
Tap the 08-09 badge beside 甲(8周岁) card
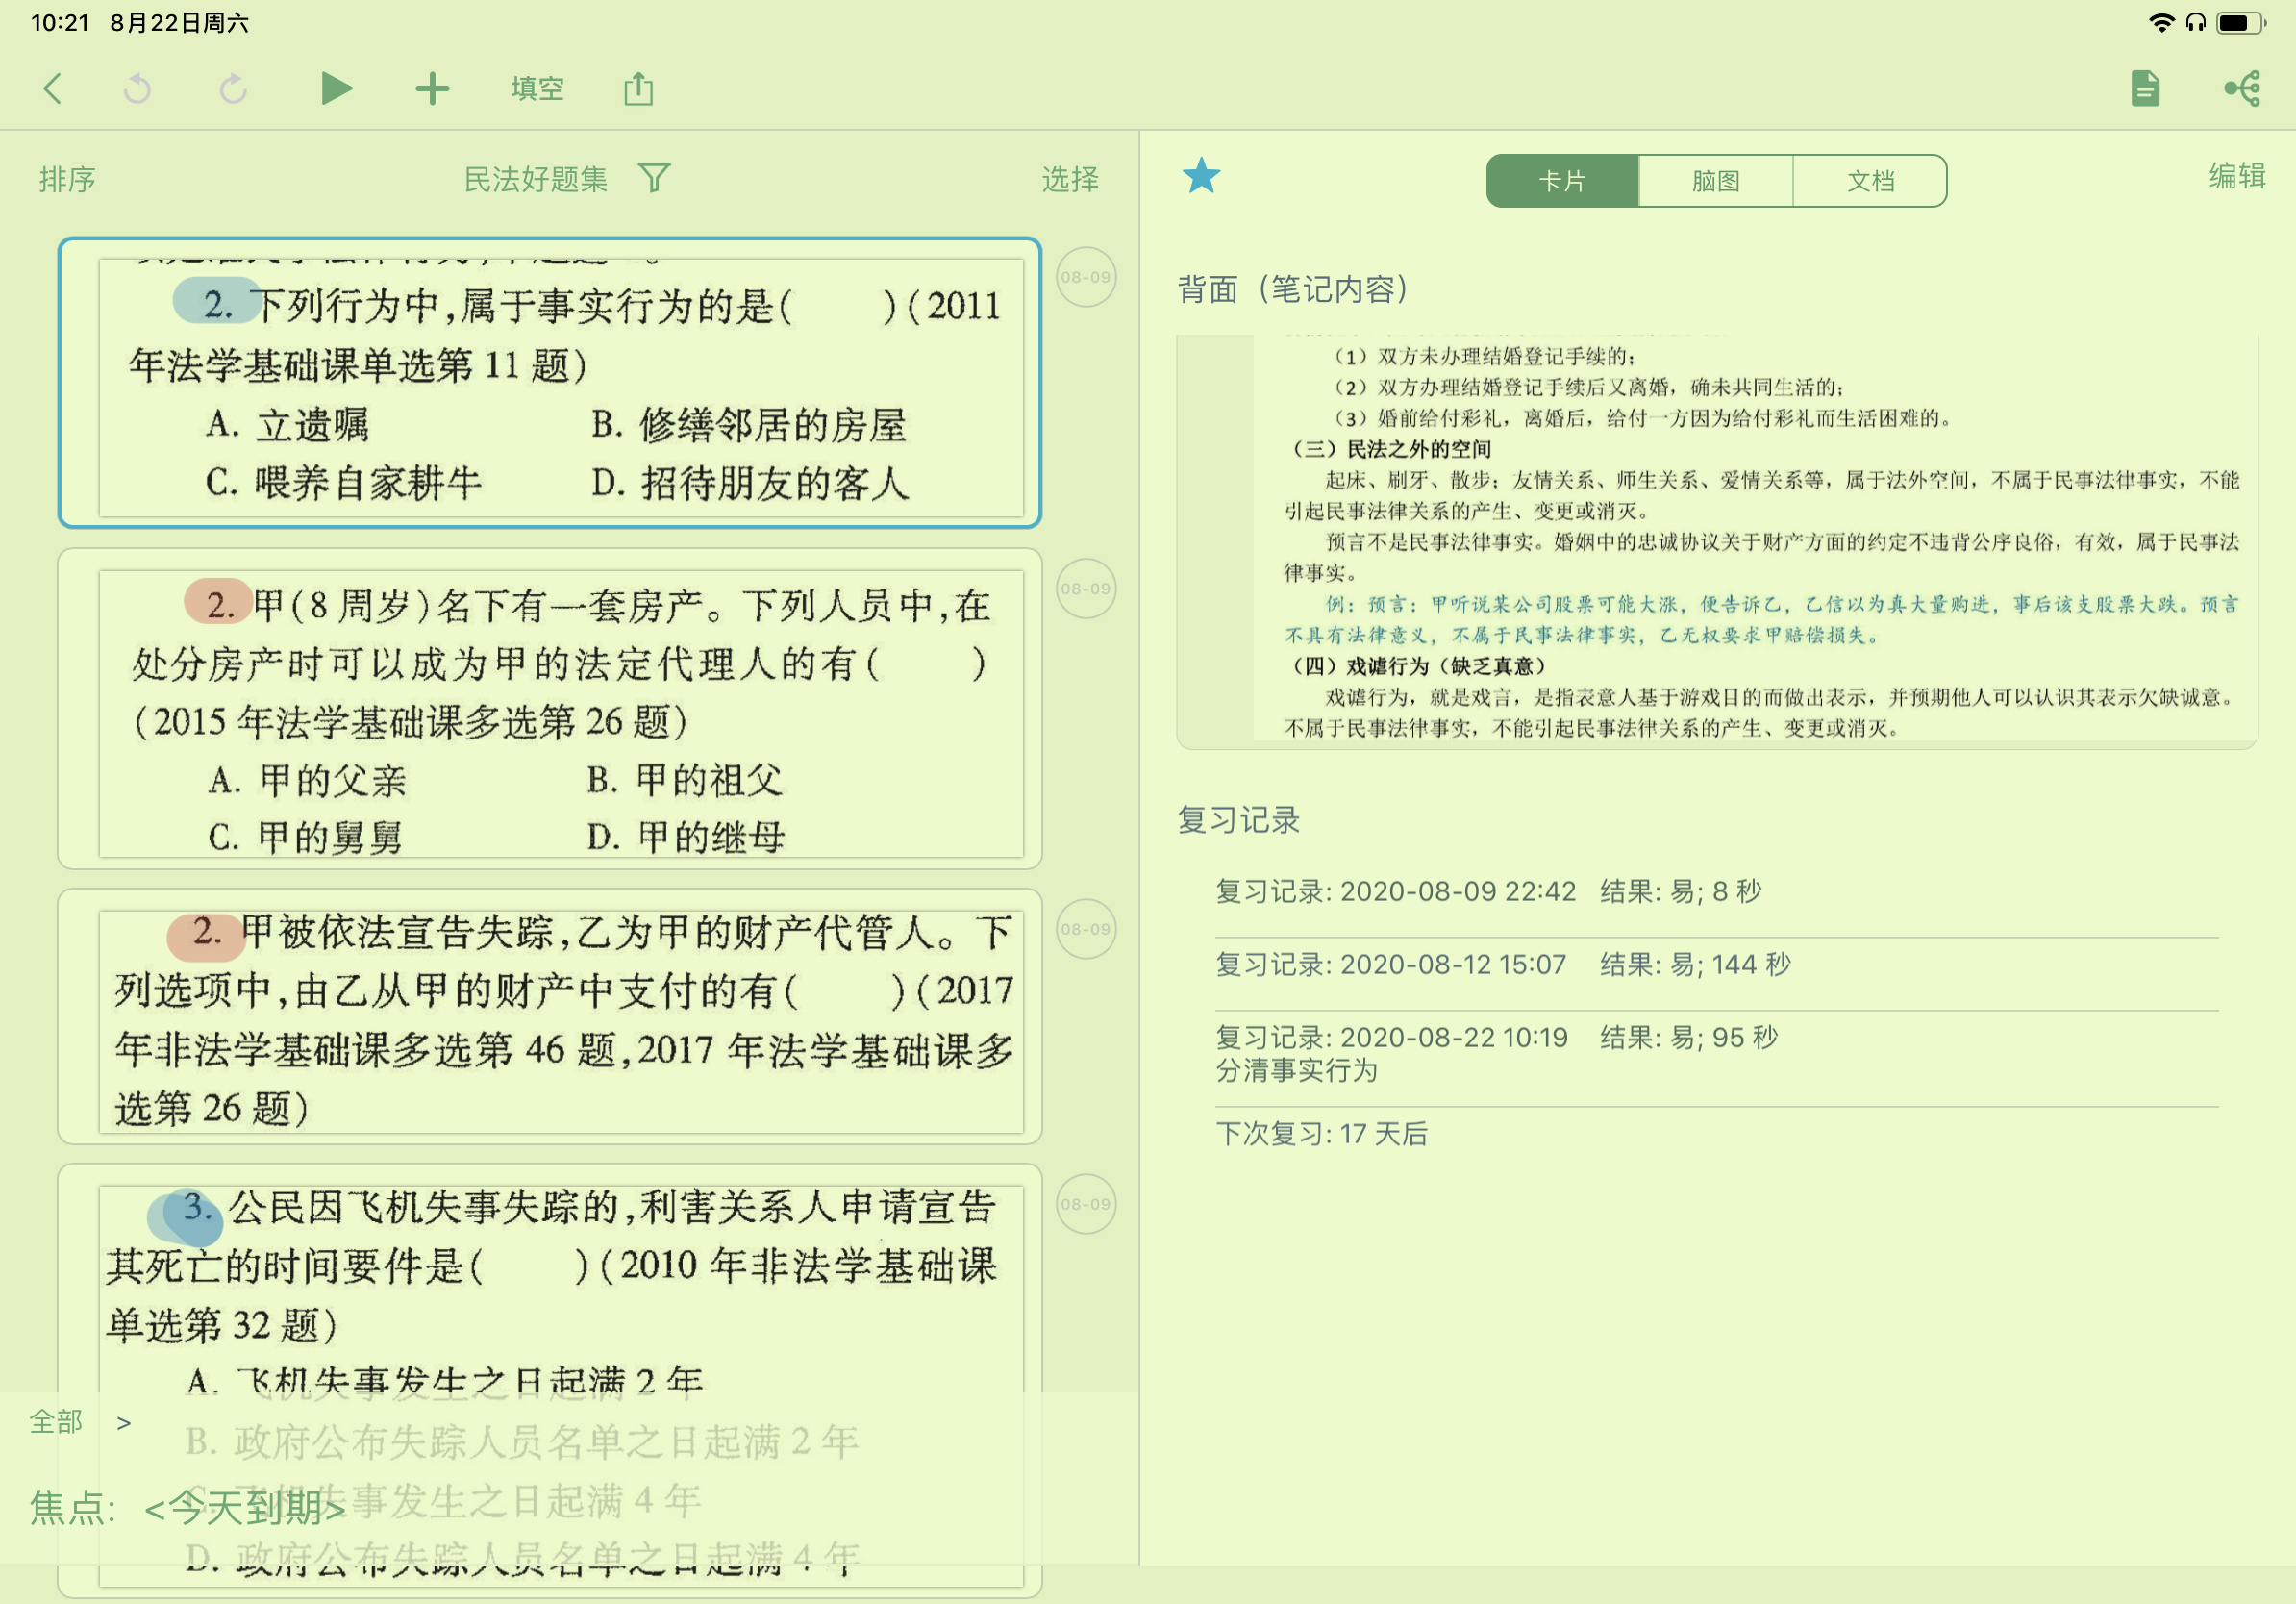tap(1086, 589)
